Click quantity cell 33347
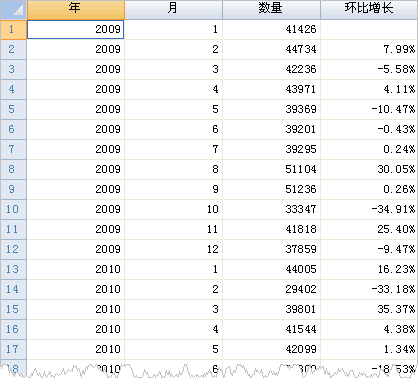This screenshot has width=418, height=378. [x=271, y=210]
